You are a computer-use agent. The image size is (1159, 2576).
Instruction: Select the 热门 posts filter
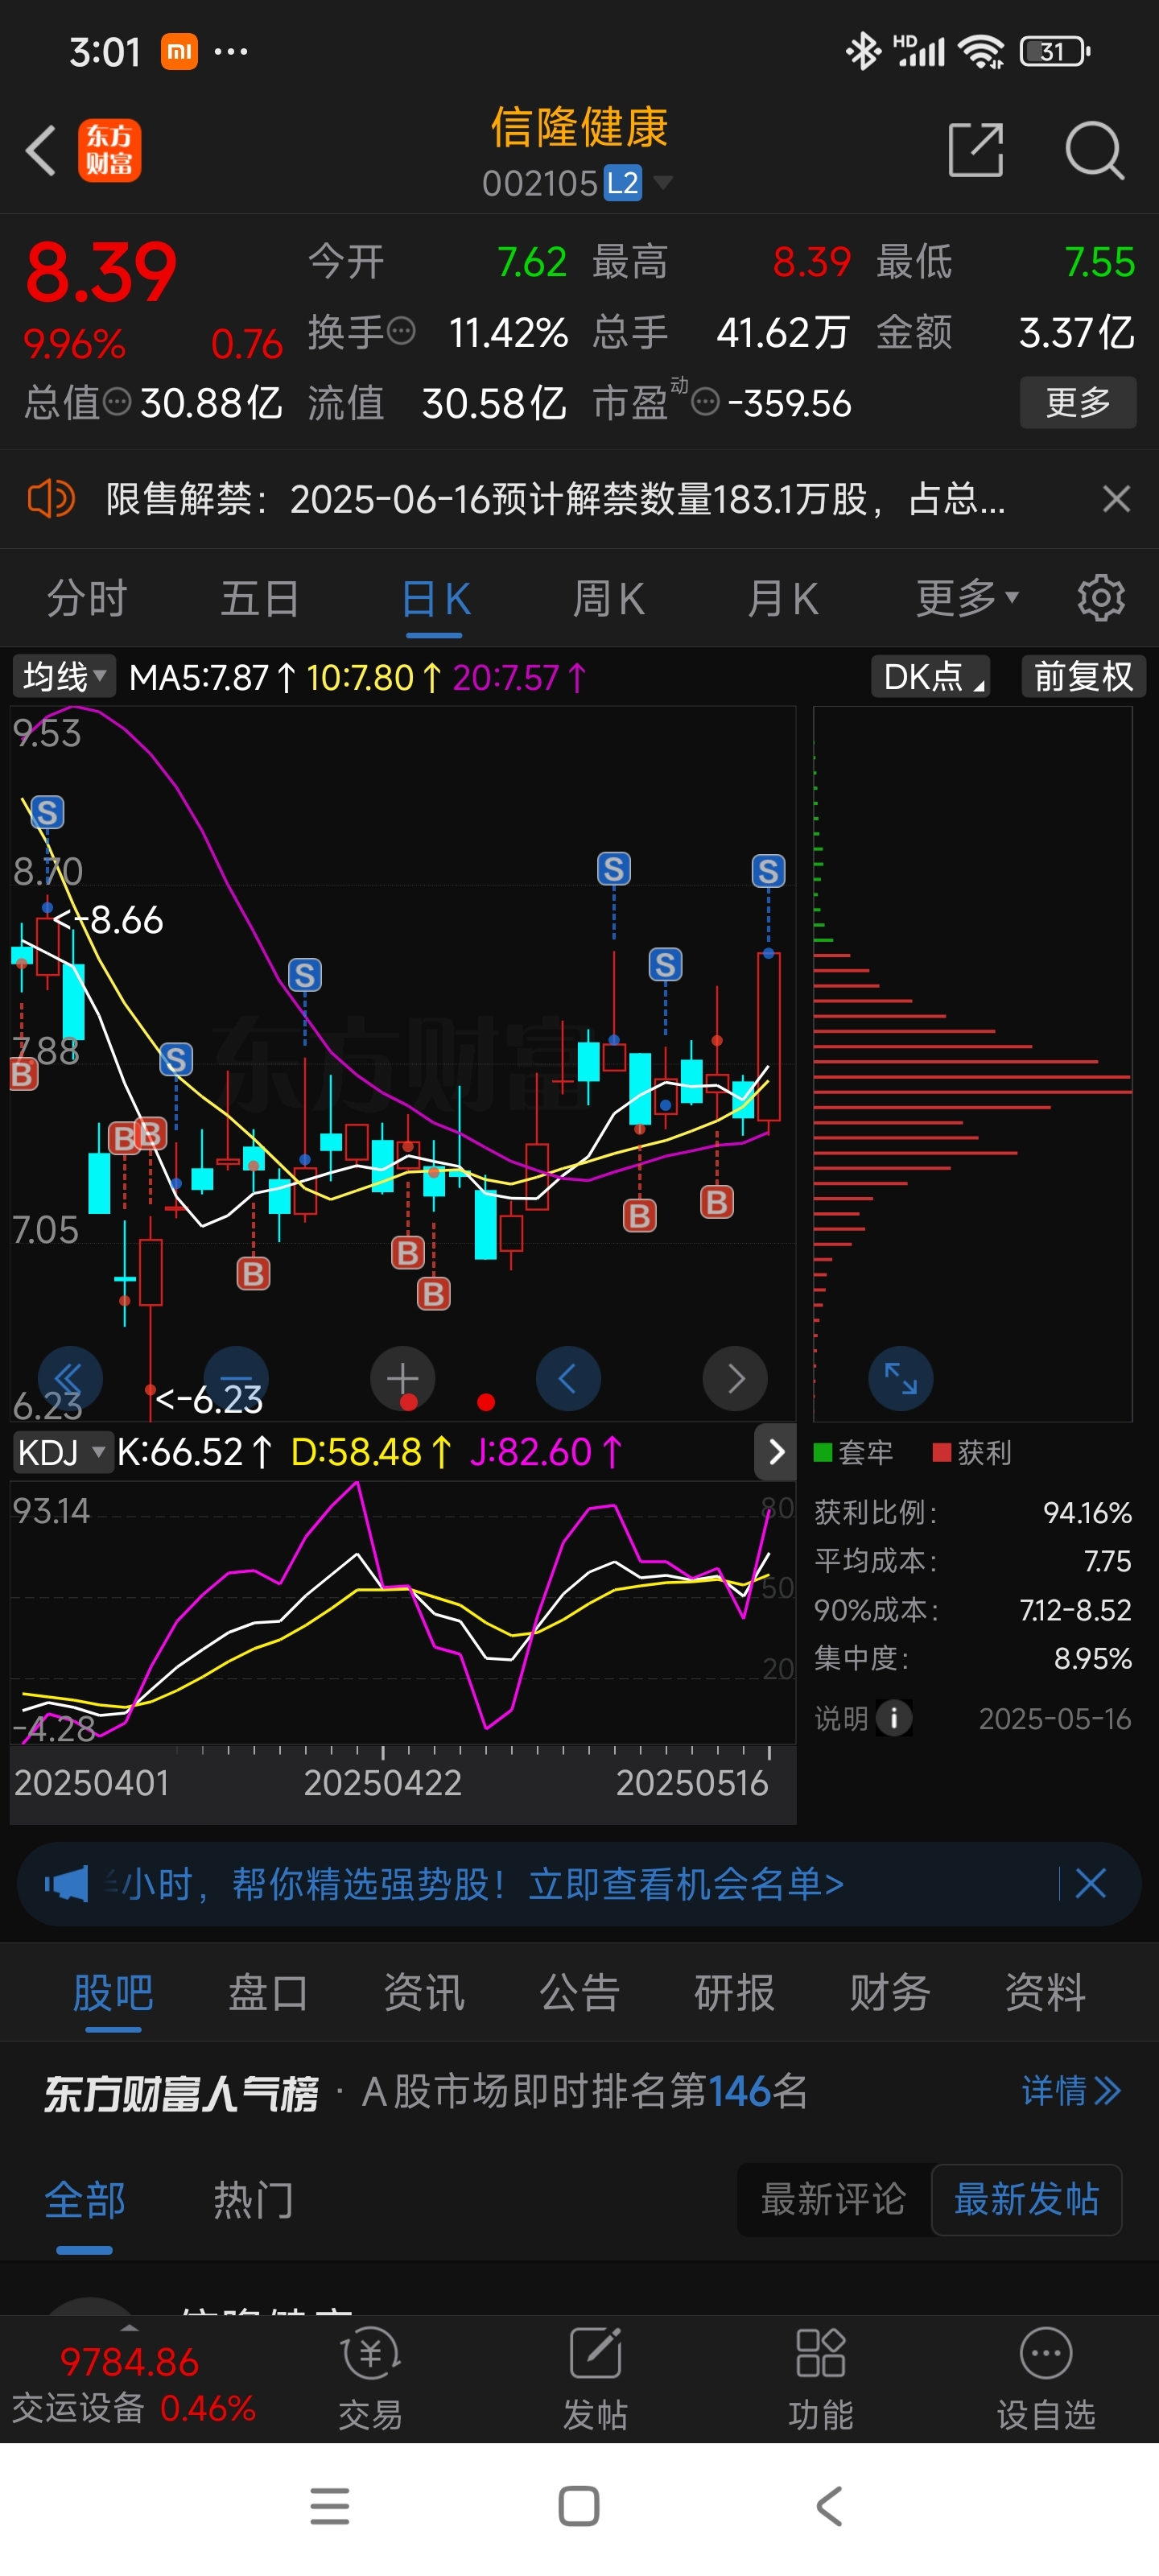[x=253, y=2200]
